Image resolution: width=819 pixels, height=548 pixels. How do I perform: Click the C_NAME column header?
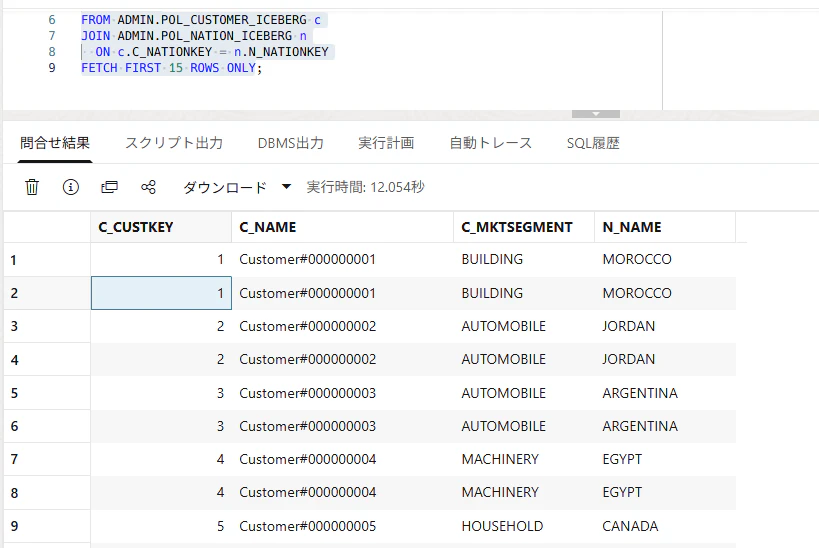[x=342, y=227]
